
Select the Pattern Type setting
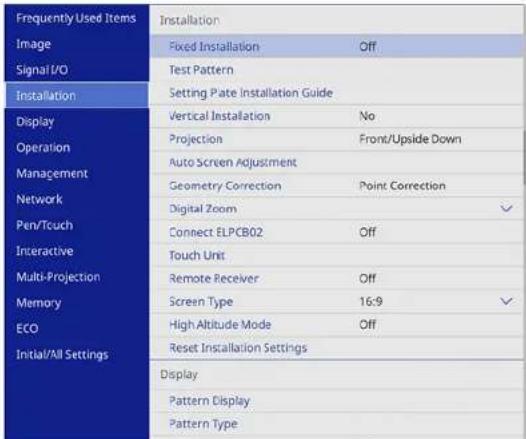point(337,424)
